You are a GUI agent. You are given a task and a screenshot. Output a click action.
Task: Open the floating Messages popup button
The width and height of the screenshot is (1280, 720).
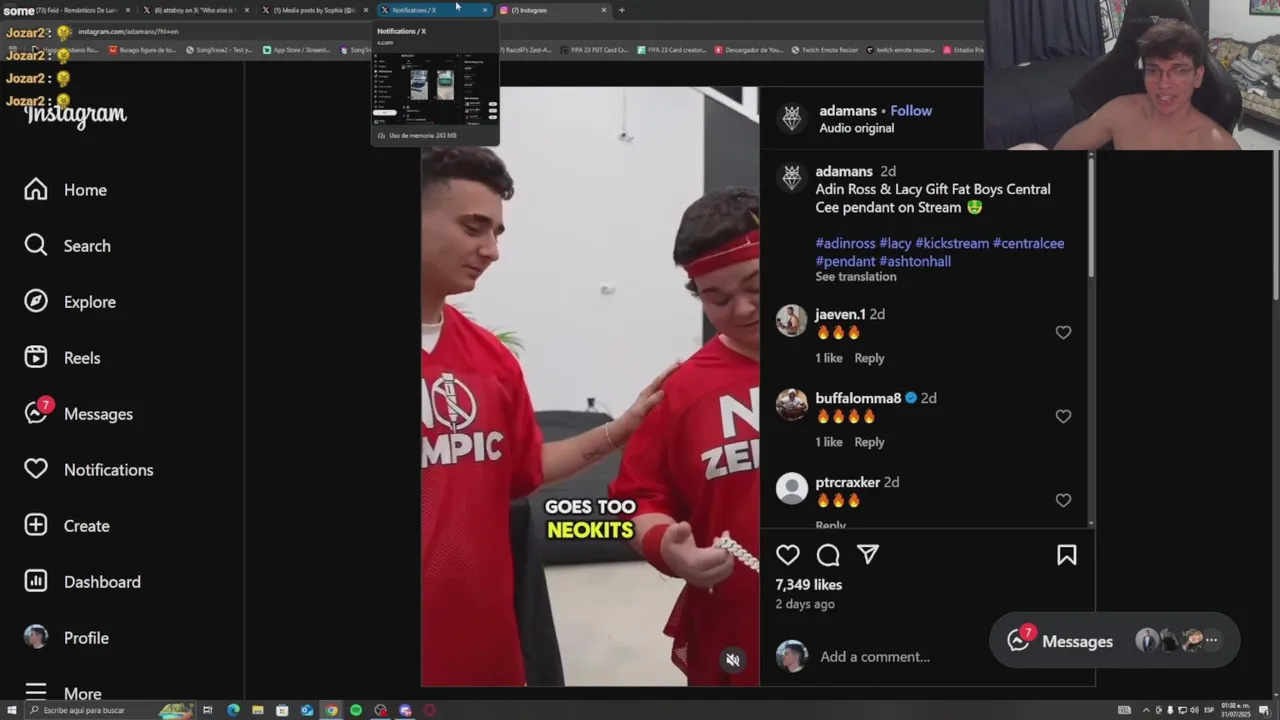coord(1114,641)
